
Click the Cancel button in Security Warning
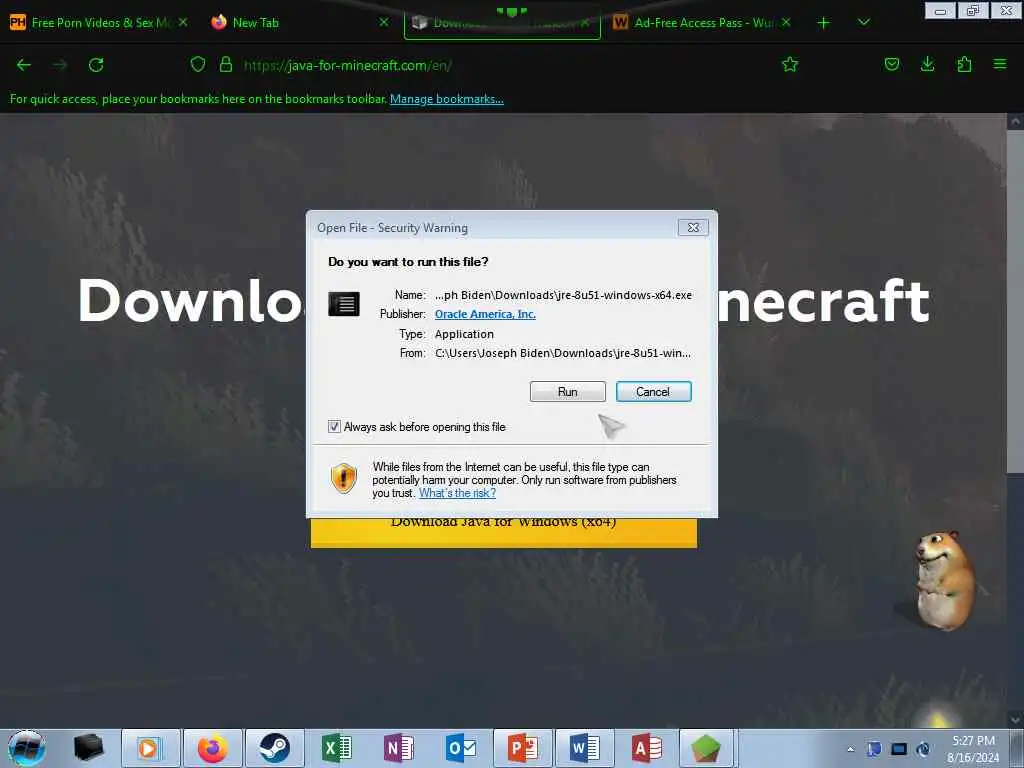pyautogui.click(x=653, y=392)
